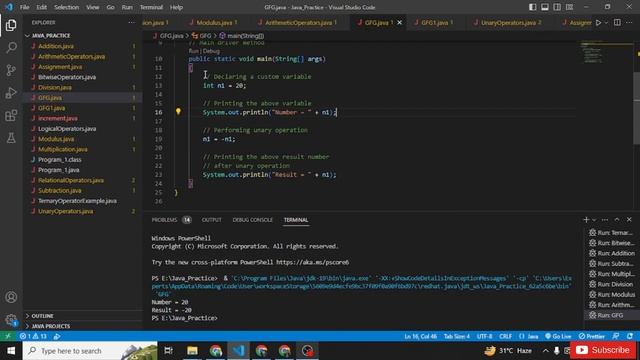This screenshot has height=360, width=640.
Task: Open editor More Actions ellipsis
Action: pos(629,23)
